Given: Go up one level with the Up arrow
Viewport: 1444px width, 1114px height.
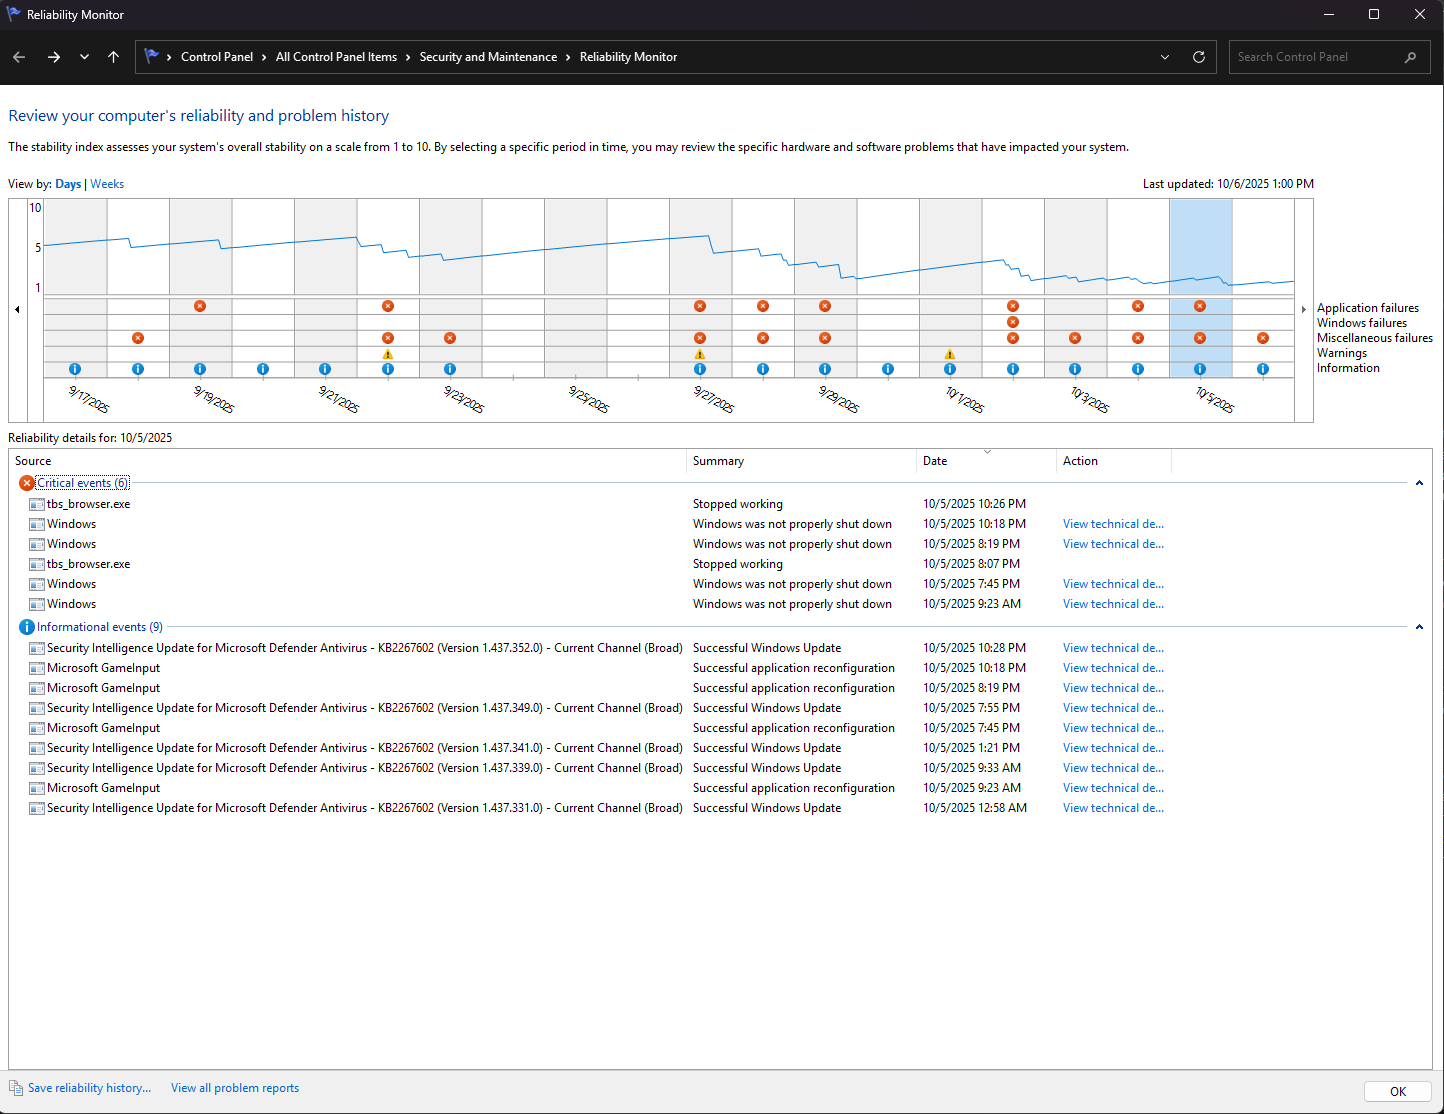Looking at the screenshot, I should click(113, 57).
